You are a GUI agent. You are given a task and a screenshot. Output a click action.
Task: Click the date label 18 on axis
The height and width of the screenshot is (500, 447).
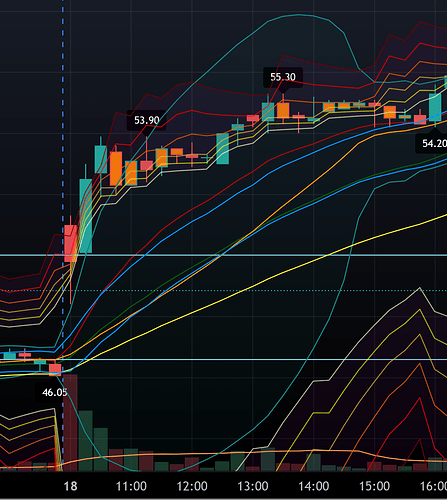(x=70, y=486)
